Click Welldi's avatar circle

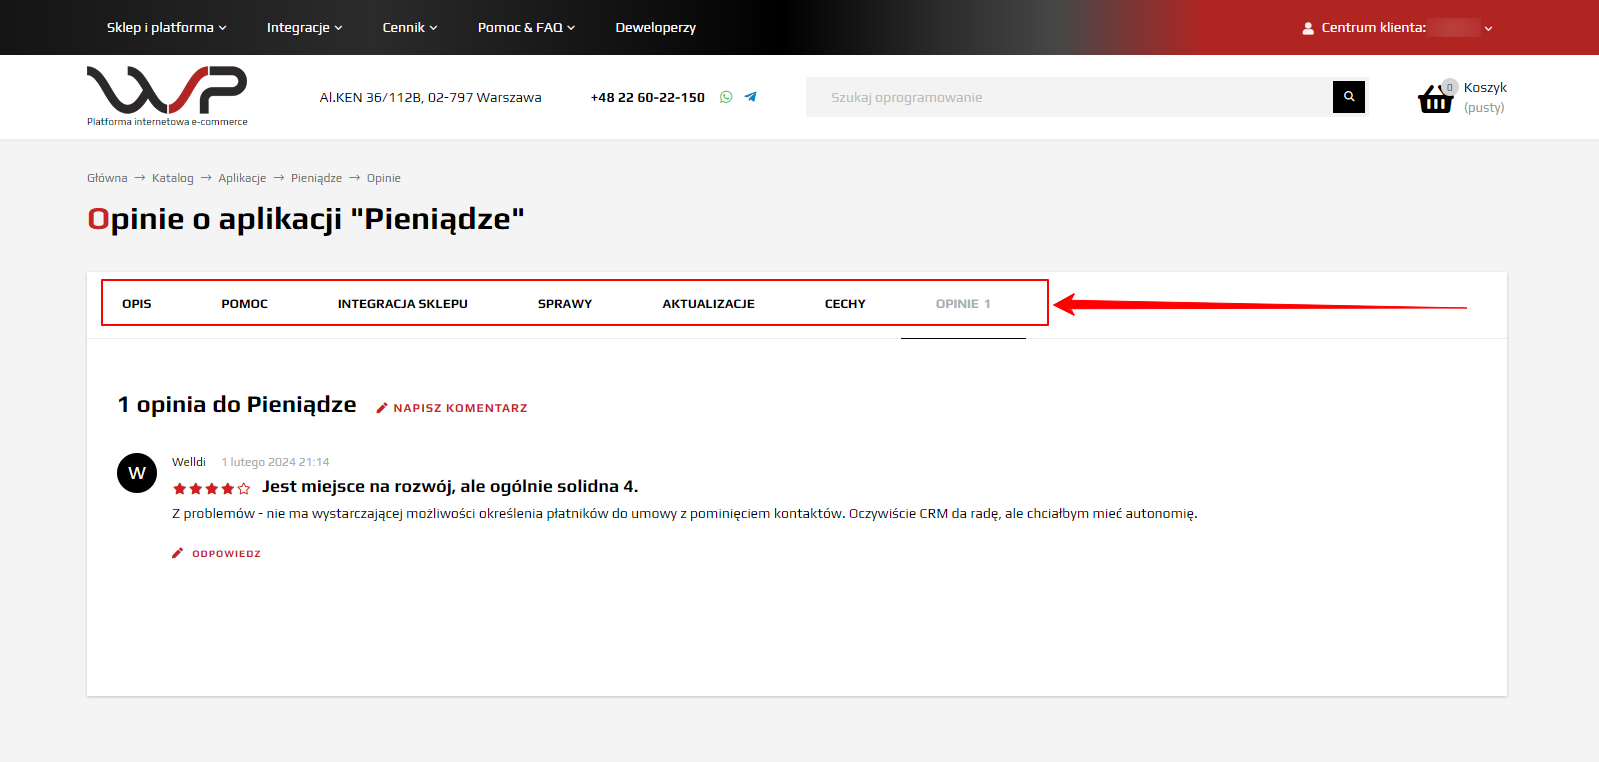click(x=137, y=473)
